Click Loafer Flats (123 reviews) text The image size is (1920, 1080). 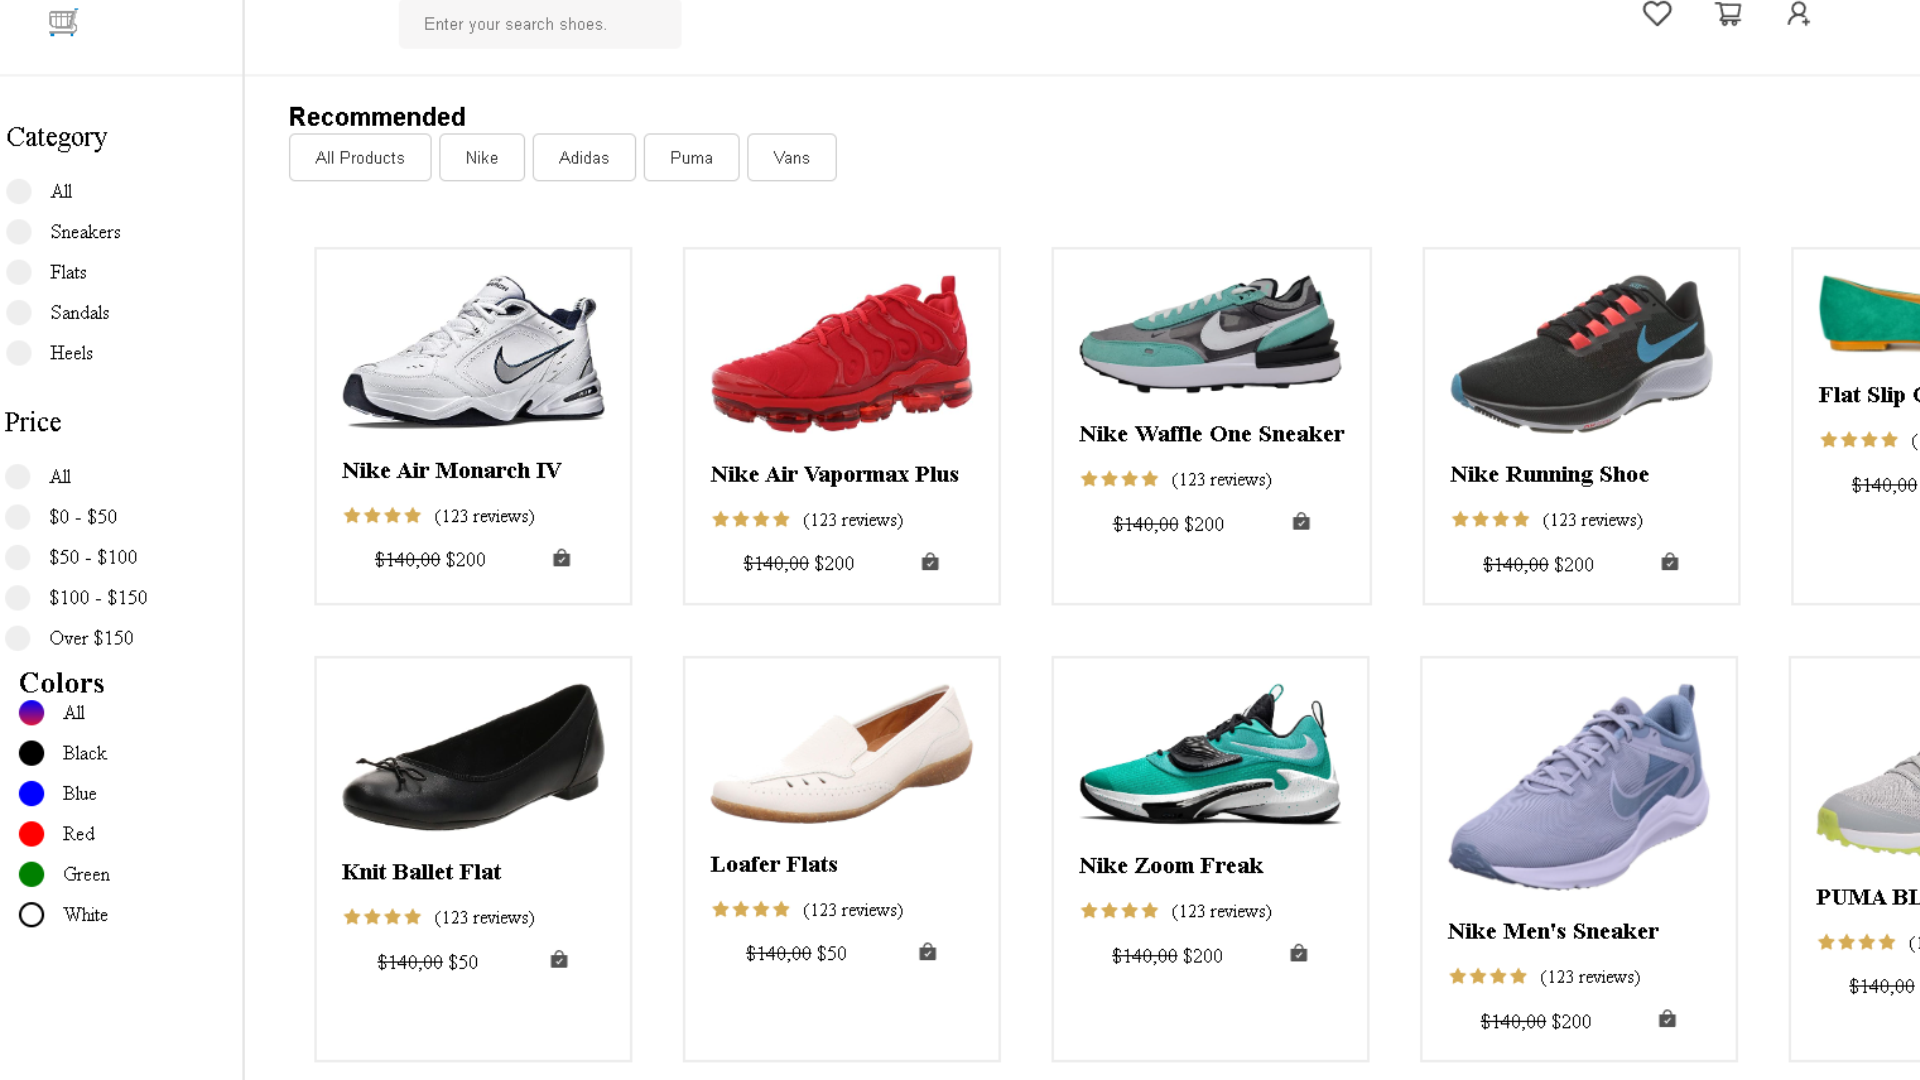(853, 910)
